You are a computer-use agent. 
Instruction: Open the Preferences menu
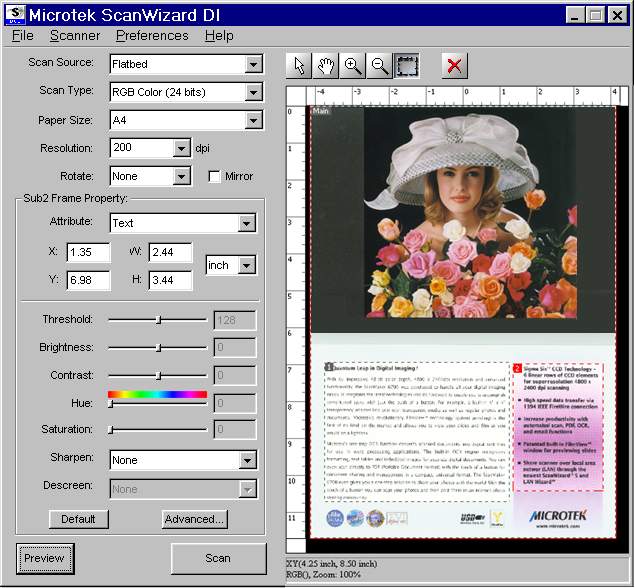click(152, 35)
